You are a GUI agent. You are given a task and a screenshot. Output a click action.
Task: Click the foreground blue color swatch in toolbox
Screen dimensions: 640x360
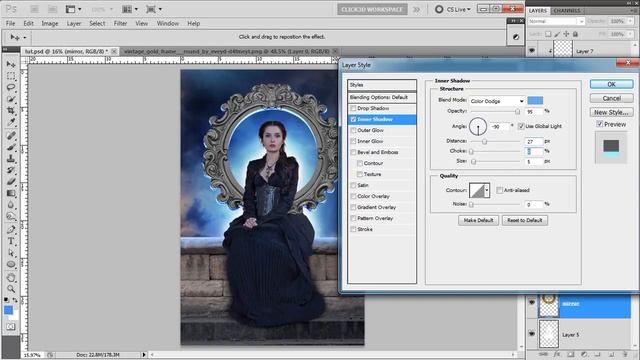click(8, 310)
